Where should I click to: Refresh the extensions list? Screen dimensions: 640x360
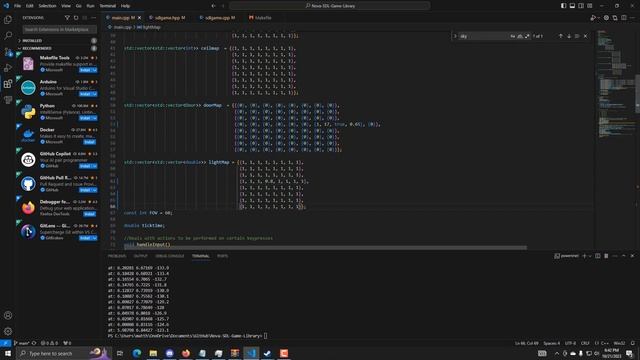[76, 18]
